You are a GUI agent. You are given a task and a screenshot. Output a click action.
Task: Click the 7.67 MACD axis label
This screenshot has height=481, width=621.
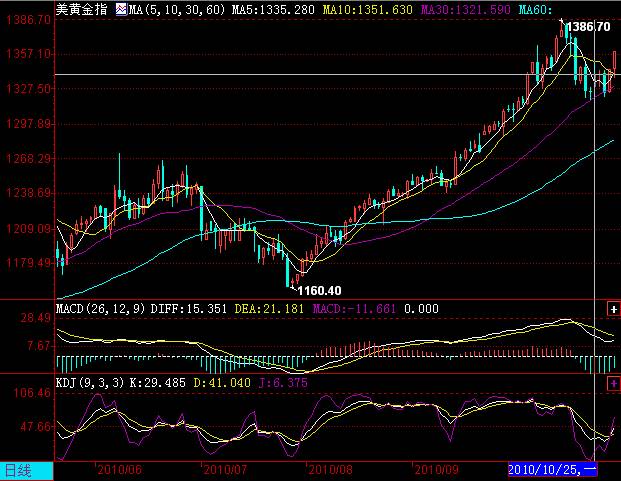[x=39, y=346]
